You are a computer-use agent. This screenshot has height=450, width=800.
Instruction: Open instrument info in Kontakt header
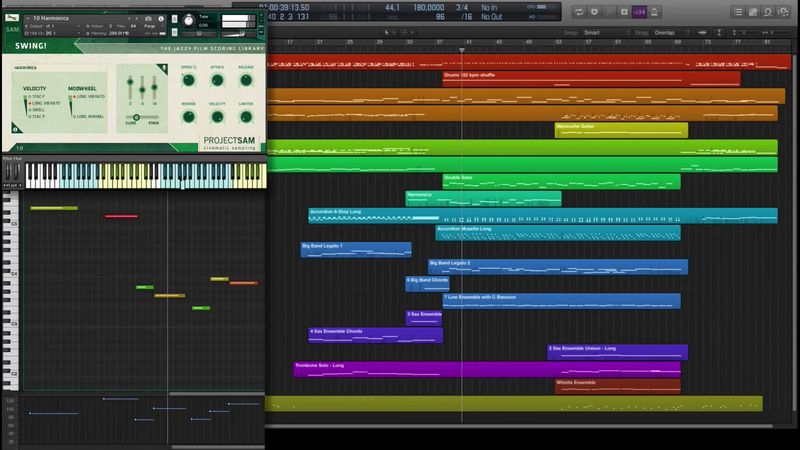coord(161,18)
